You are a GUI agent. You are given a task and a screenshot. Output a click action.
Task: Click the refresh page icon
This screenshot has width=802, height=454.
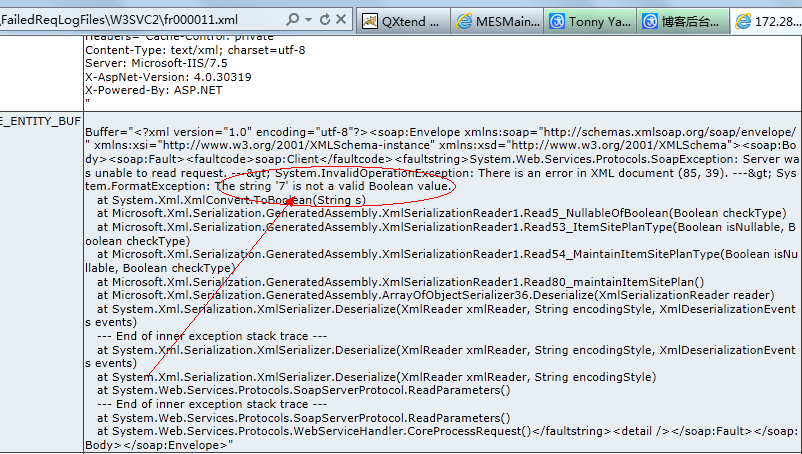[325, 19]
